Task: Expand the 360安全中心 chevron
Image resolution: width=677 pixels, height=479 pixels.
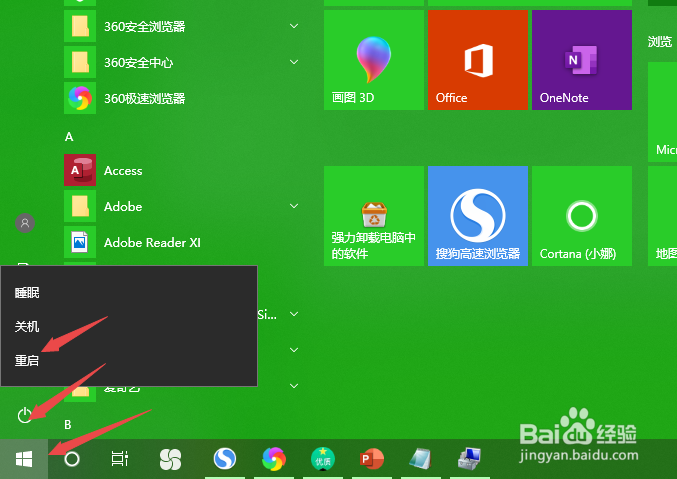Action: [294, 62]
